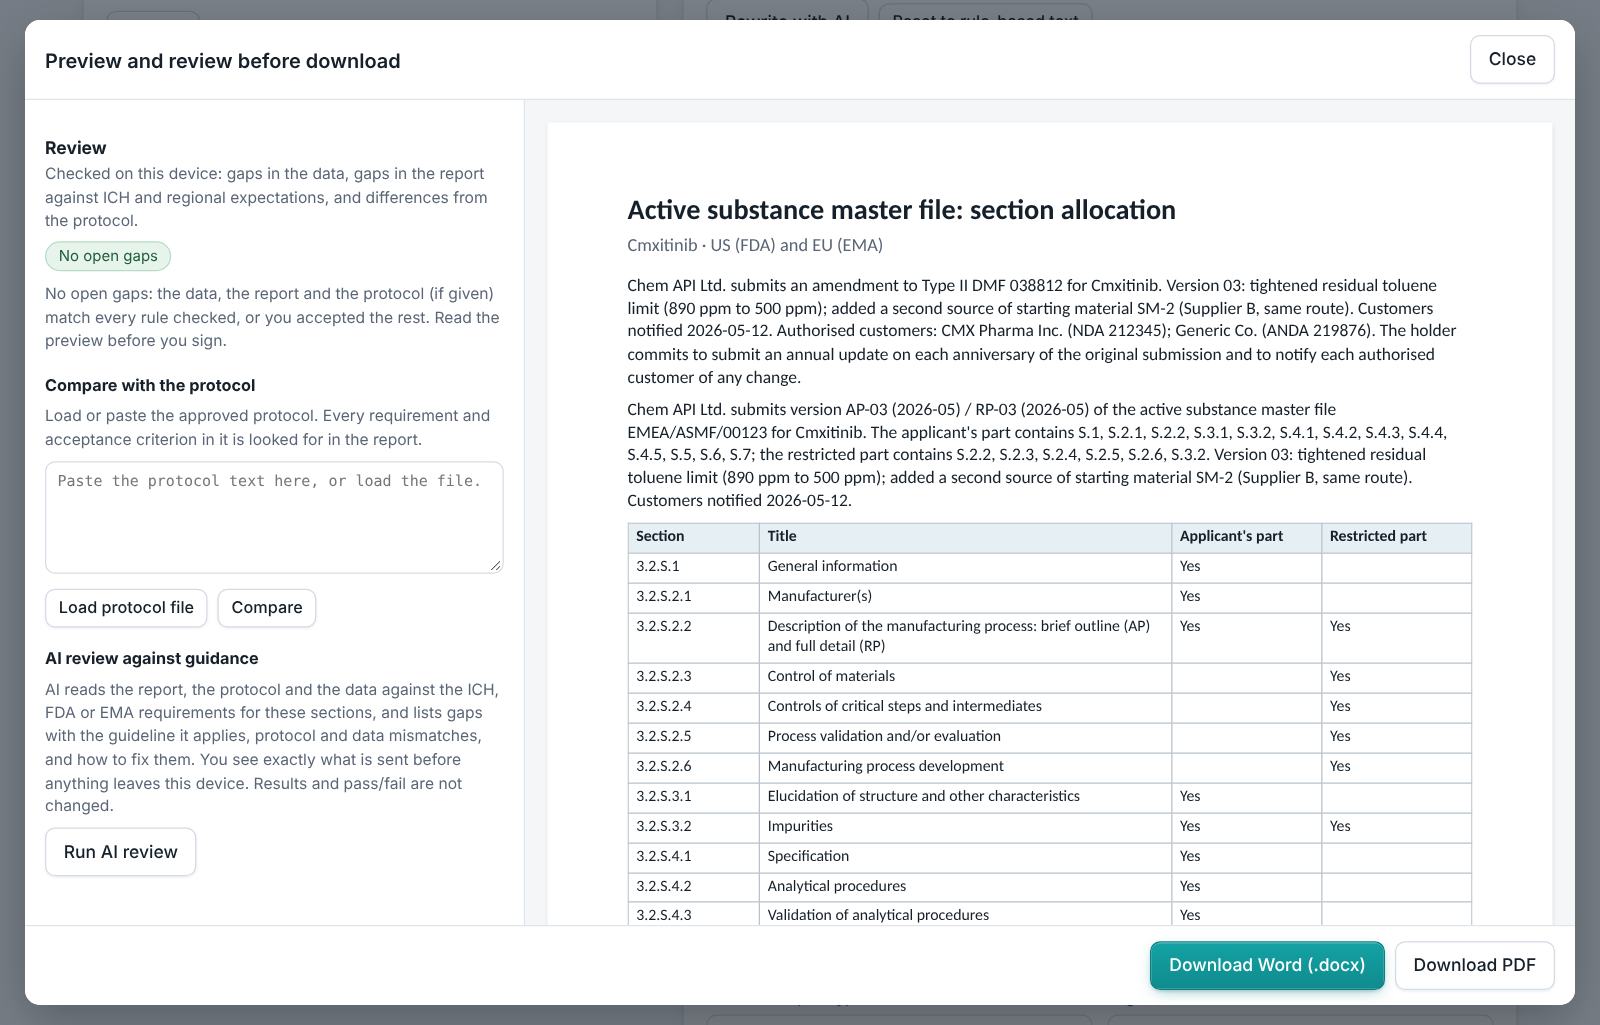
Task: Click the 'Analytical procedures' title cell
Action: coord(965,887)
